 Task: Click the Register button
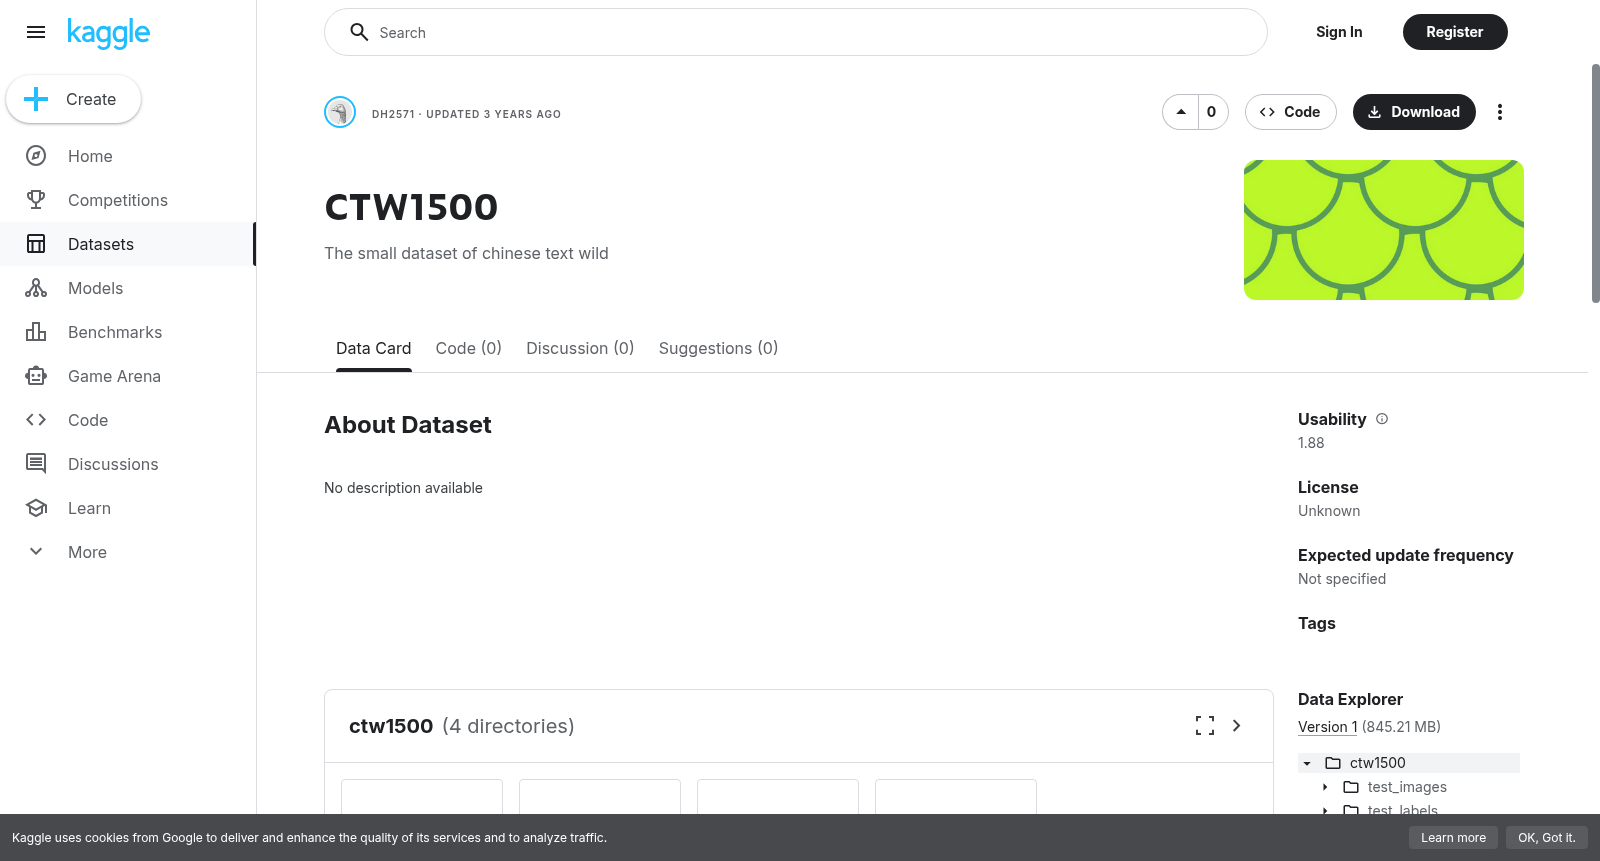click(x=1455, y=32)
